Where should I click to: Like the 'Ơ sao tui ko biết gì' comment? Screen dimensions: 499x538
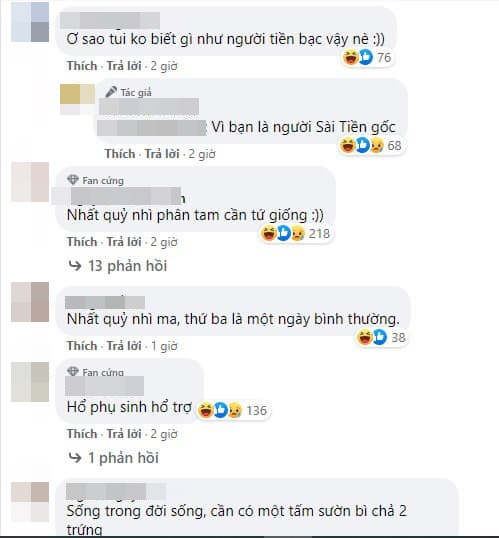point(82,66)
